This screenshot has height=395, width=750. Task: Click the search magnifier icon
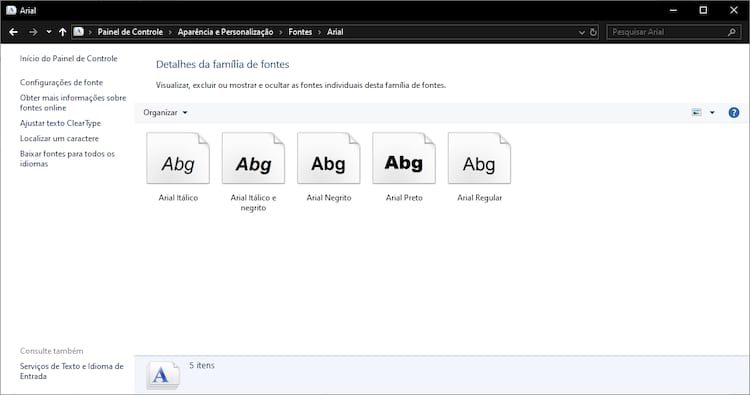731,32
